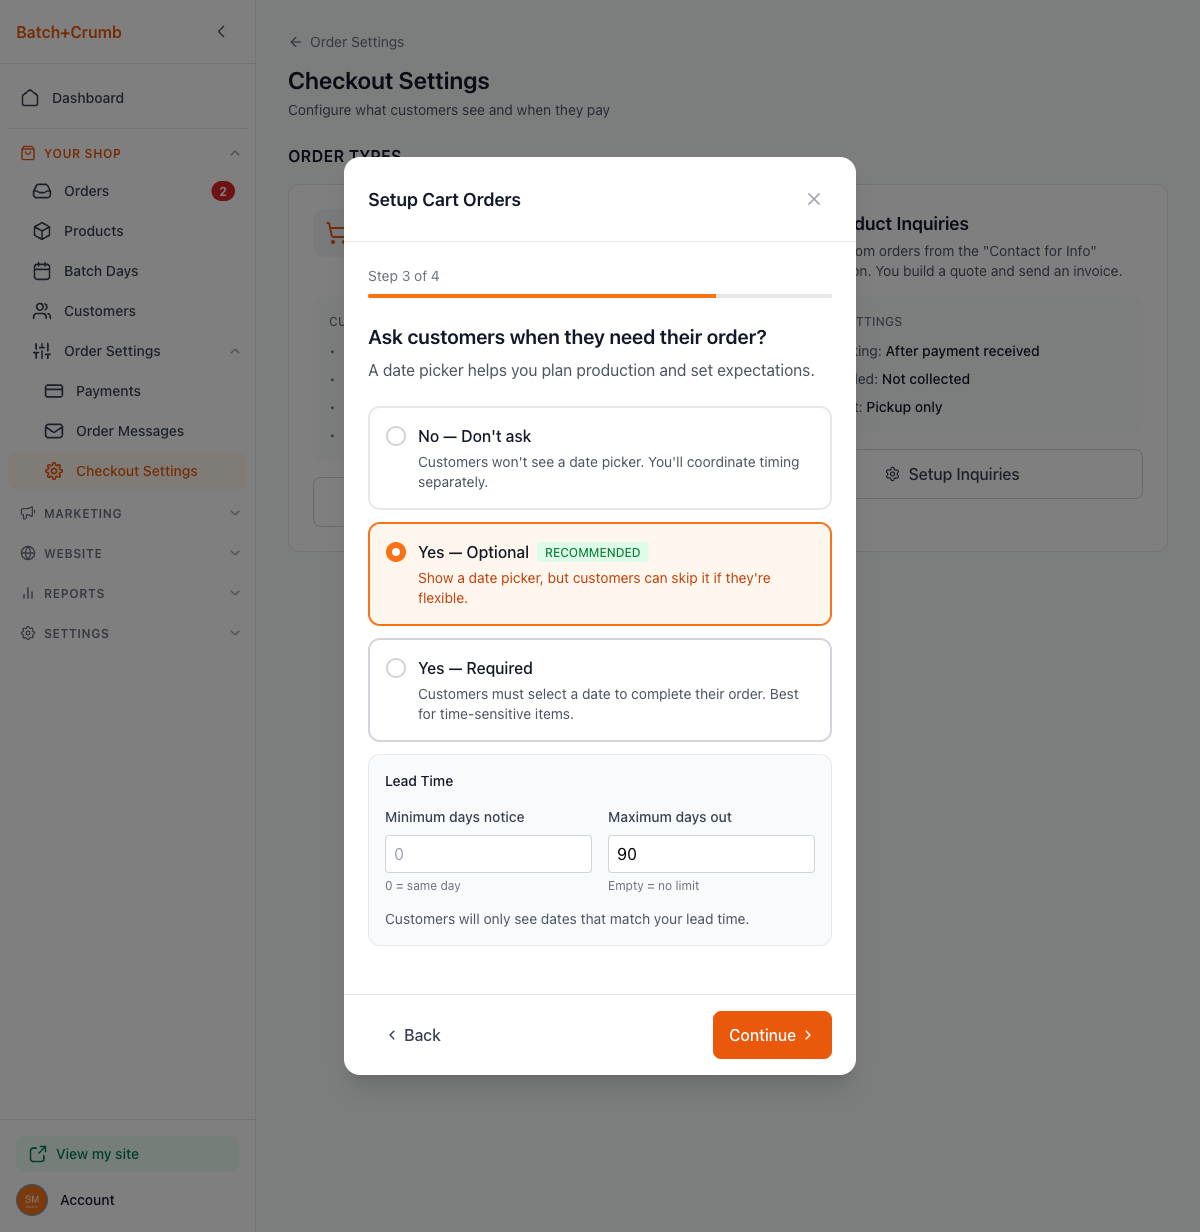
Task: Collapse sidebar with the chevron icon
Action: (221, 32)
